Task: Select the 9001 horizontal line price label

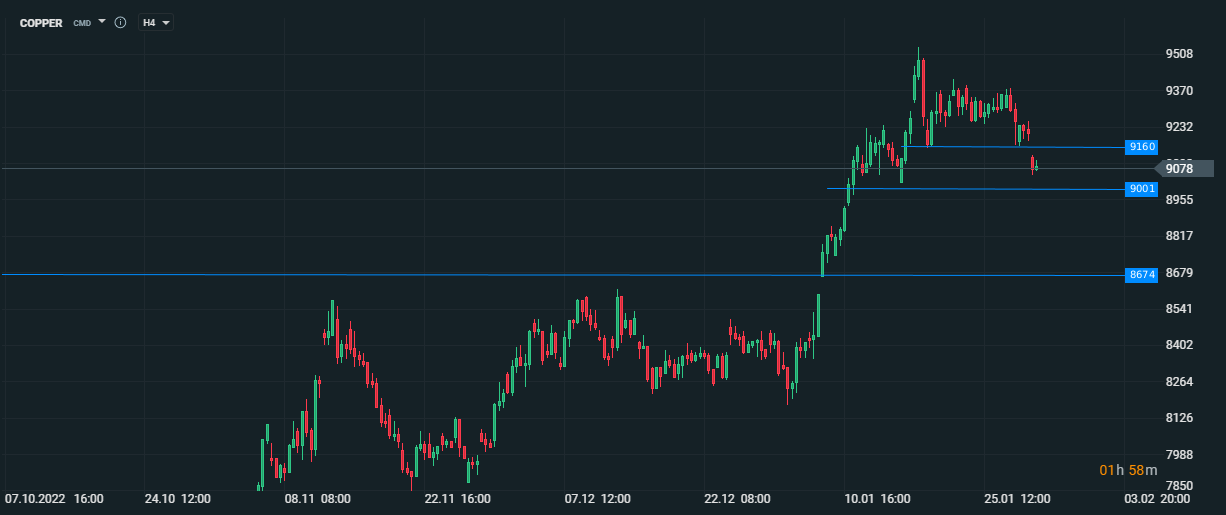Action: tap(1142, 189)
